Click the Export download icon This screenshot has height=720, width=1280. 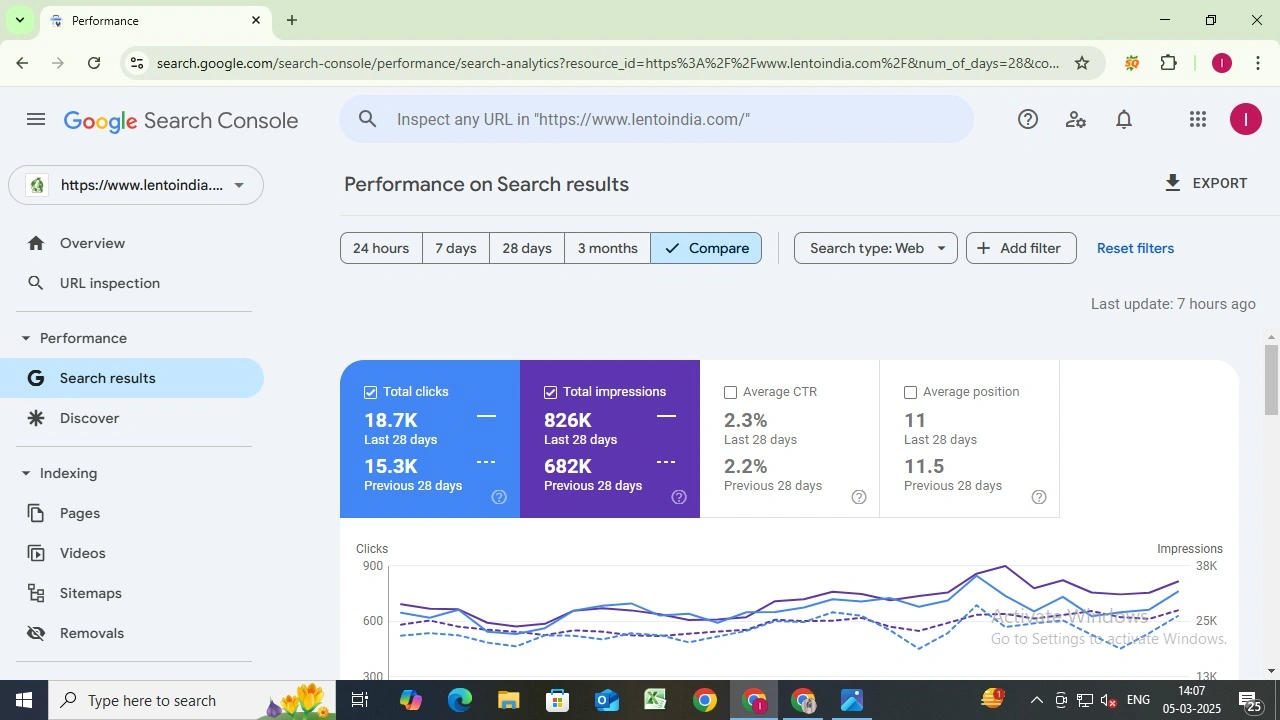(x=1173, y=183)
